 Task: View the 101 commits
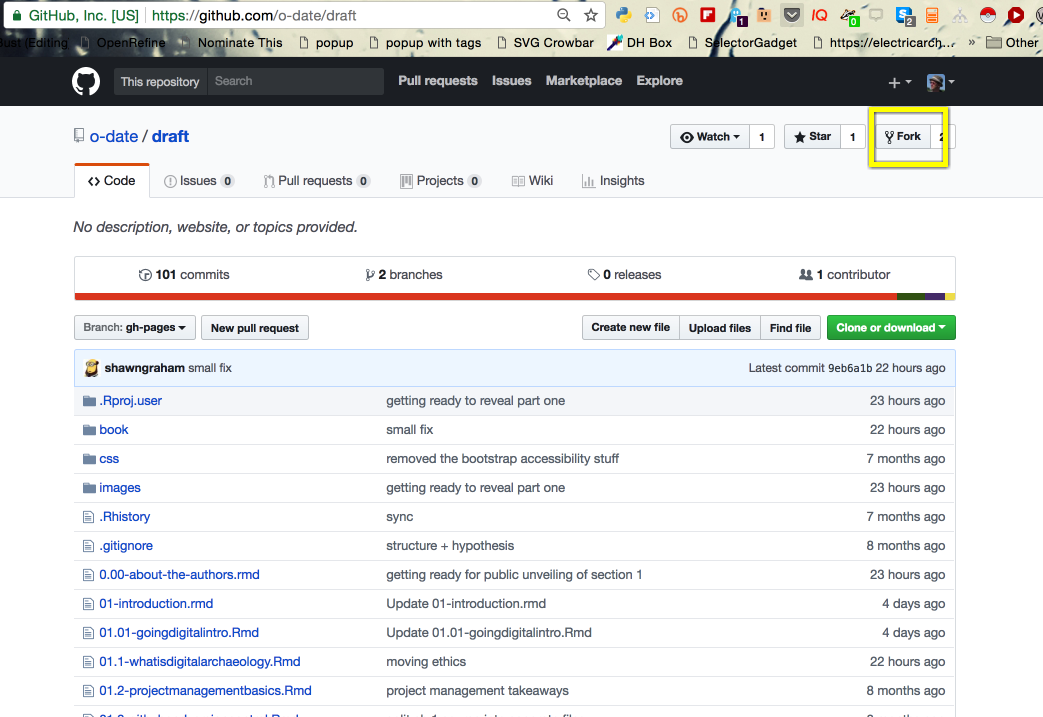(x=184, y=275)
